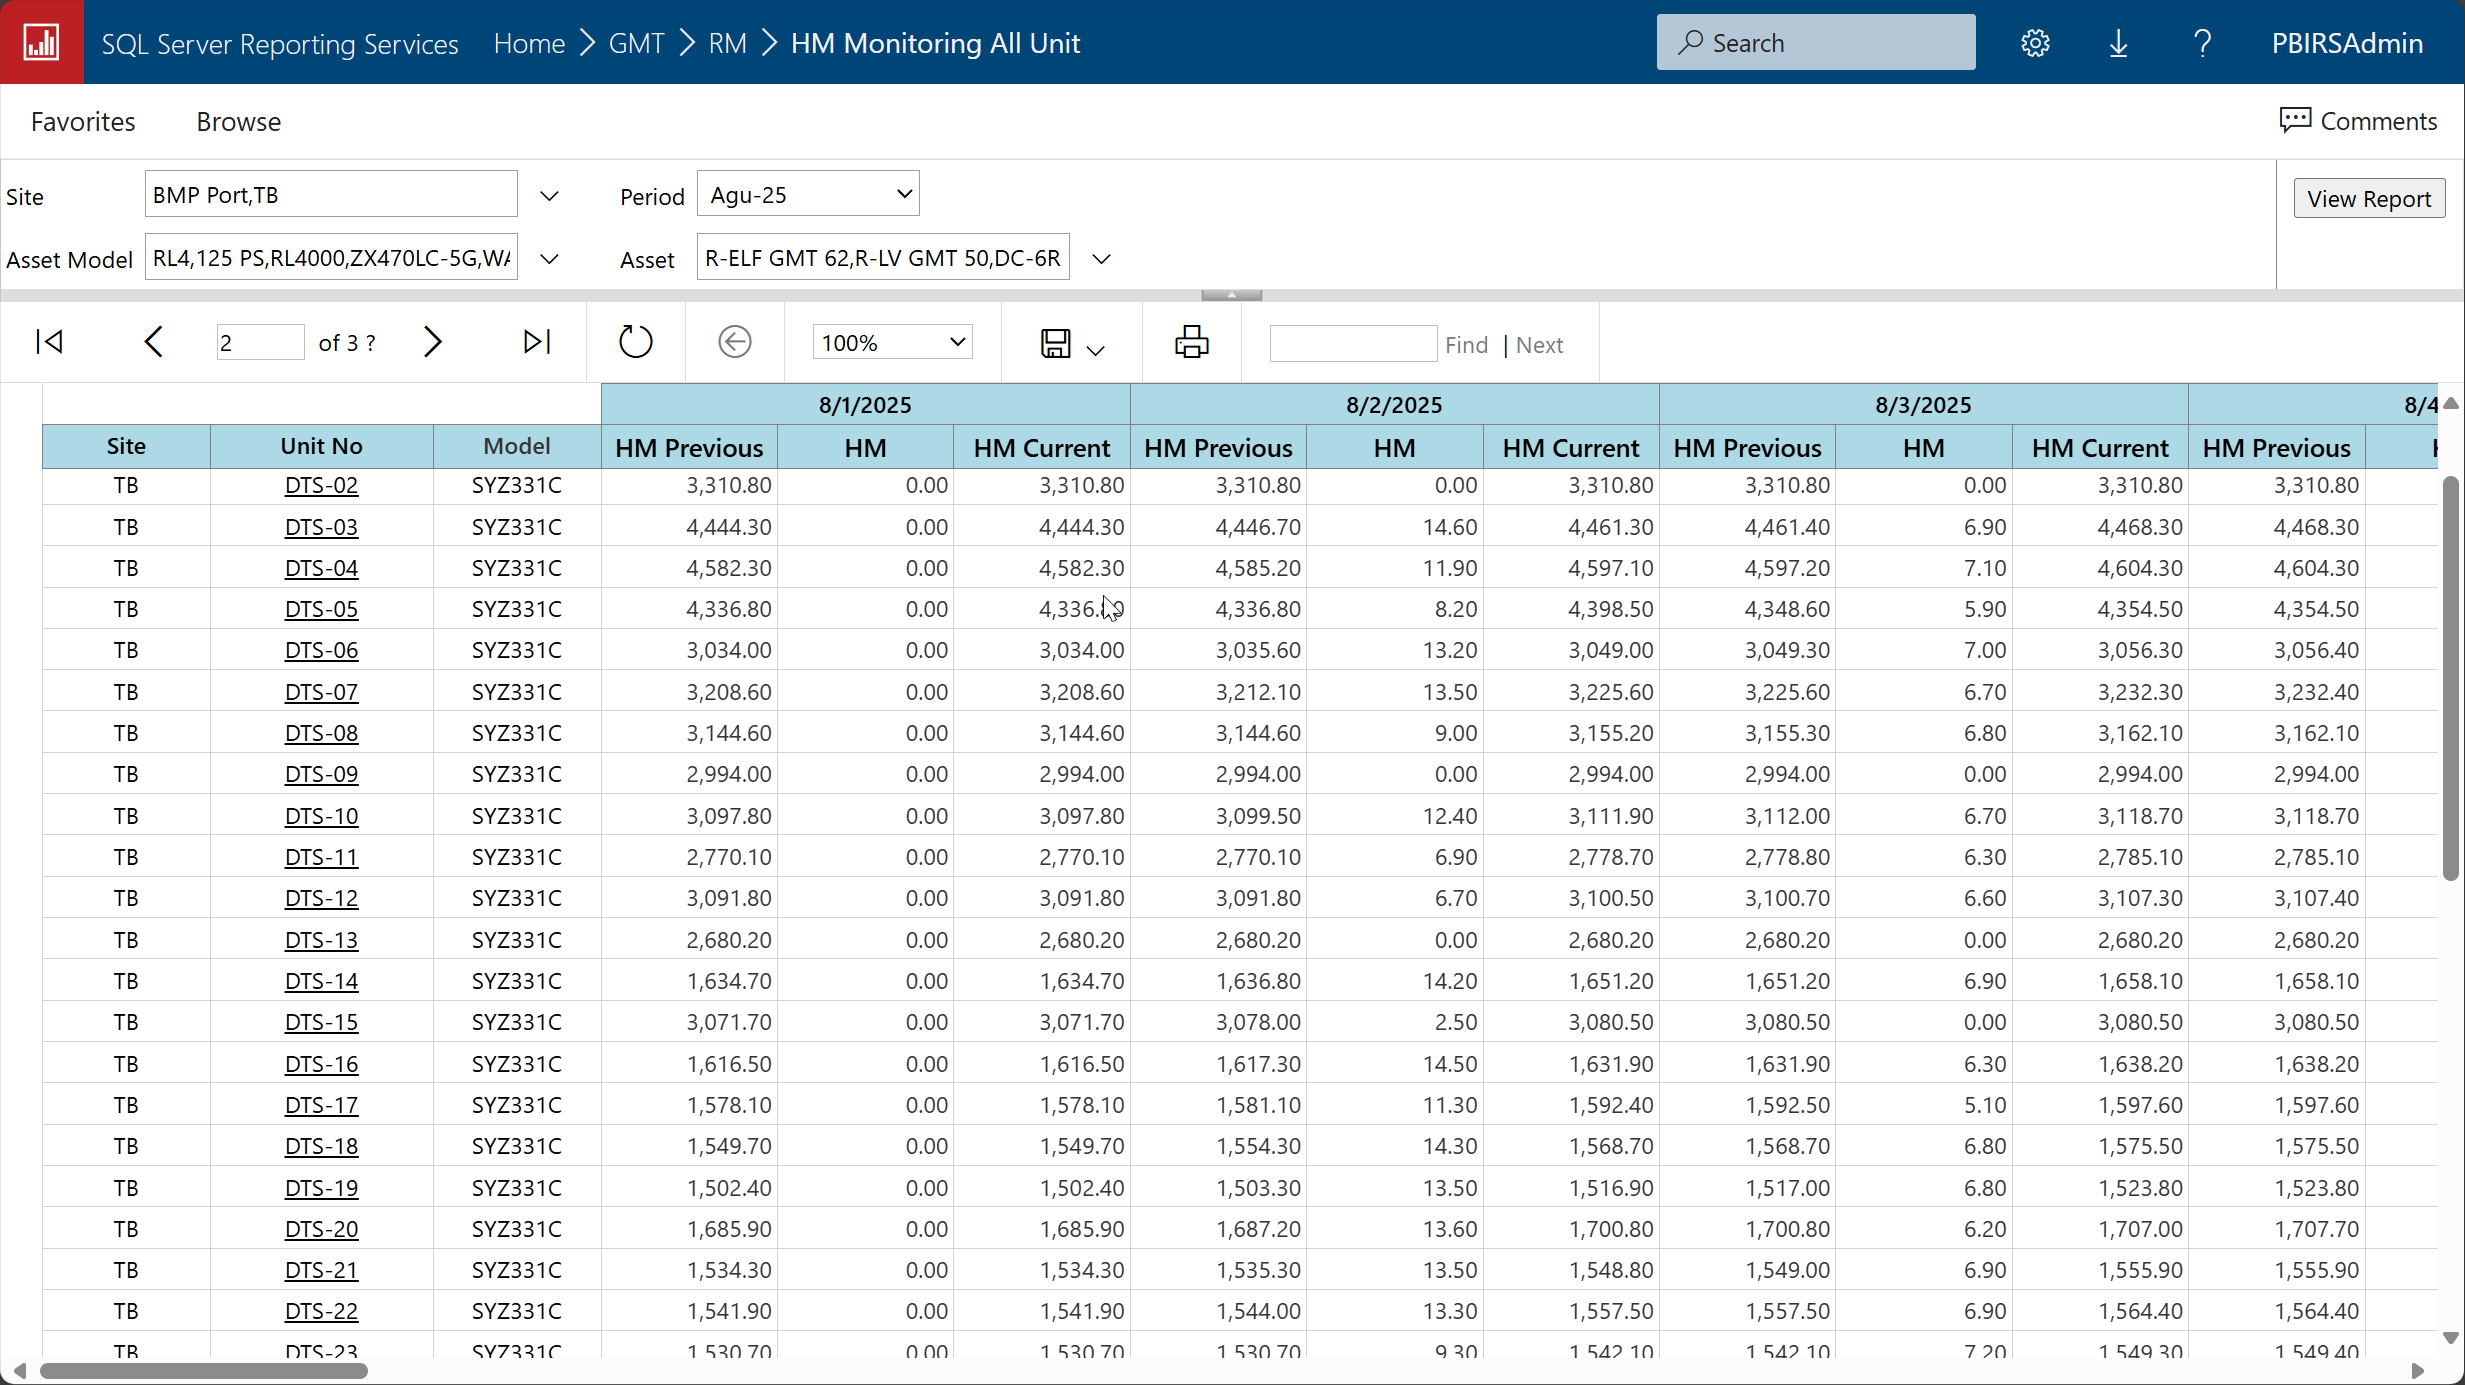Click the download arrow icon
The width and height of the screenshot is (2465, 1385).
[2118, 43]
